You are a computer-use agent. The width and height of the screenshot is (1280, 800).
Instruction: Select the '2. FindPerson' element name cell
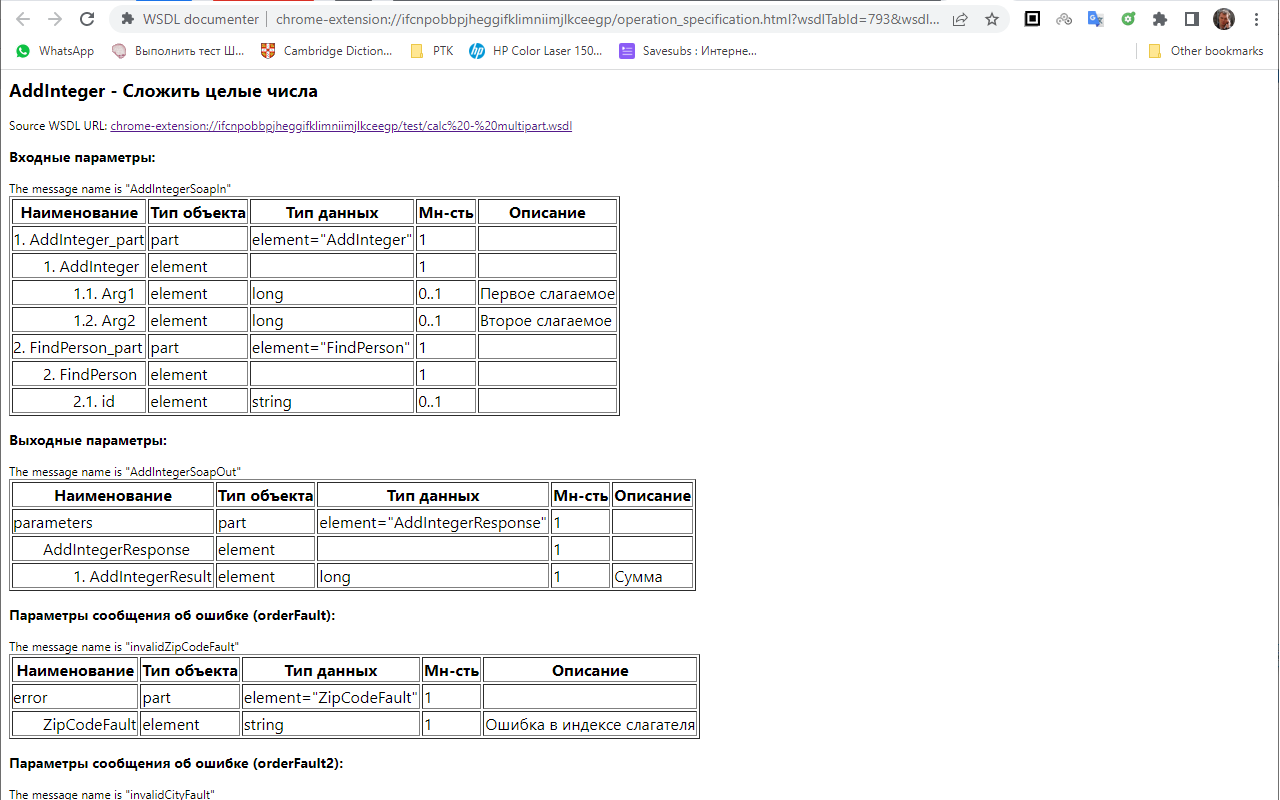[x=79, y=374]
